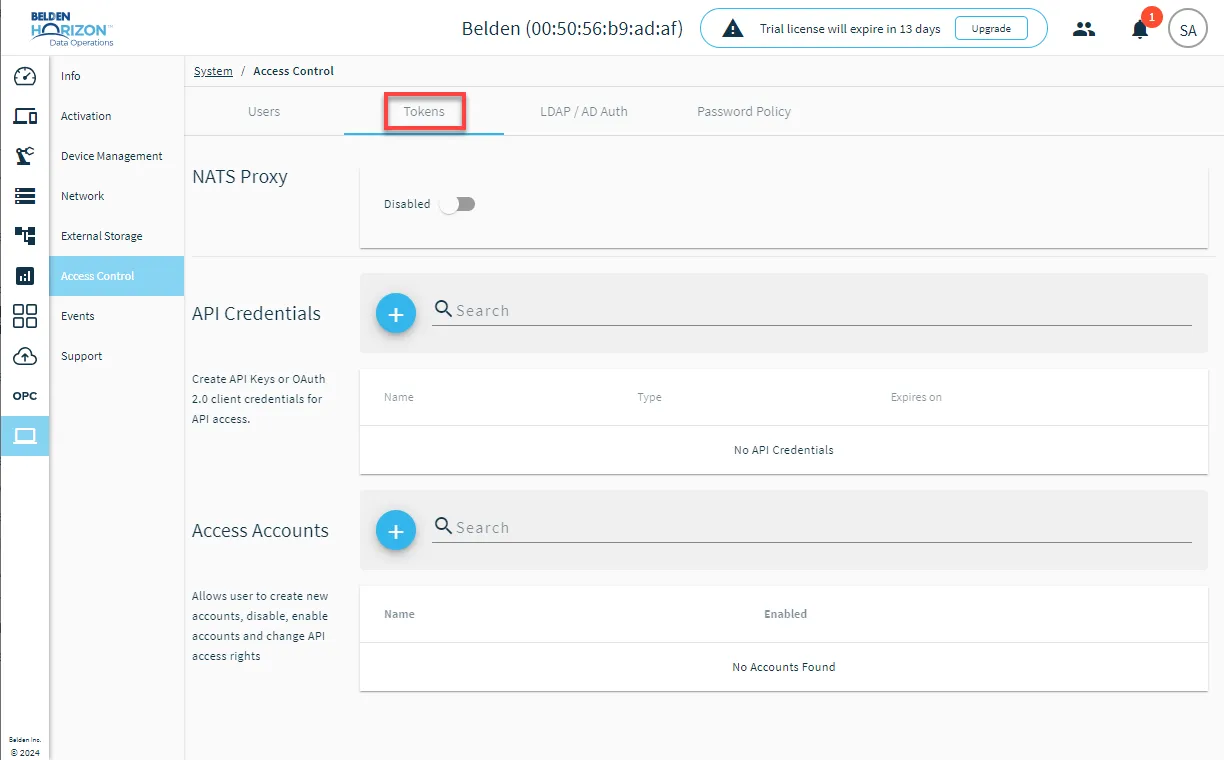Open External Storage menu item

[116, 236]
